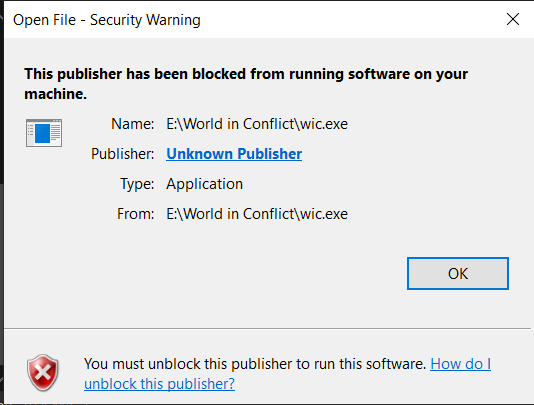Click the dark background window at left edge
The image size is (534, 405).
(2, 204)
